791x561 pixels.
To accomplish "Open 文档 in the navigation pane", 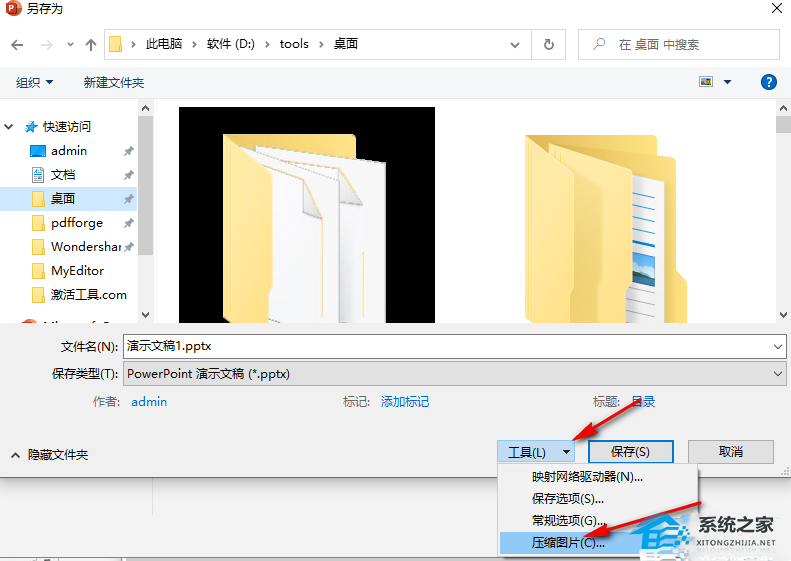I will [x=63, y=175].
